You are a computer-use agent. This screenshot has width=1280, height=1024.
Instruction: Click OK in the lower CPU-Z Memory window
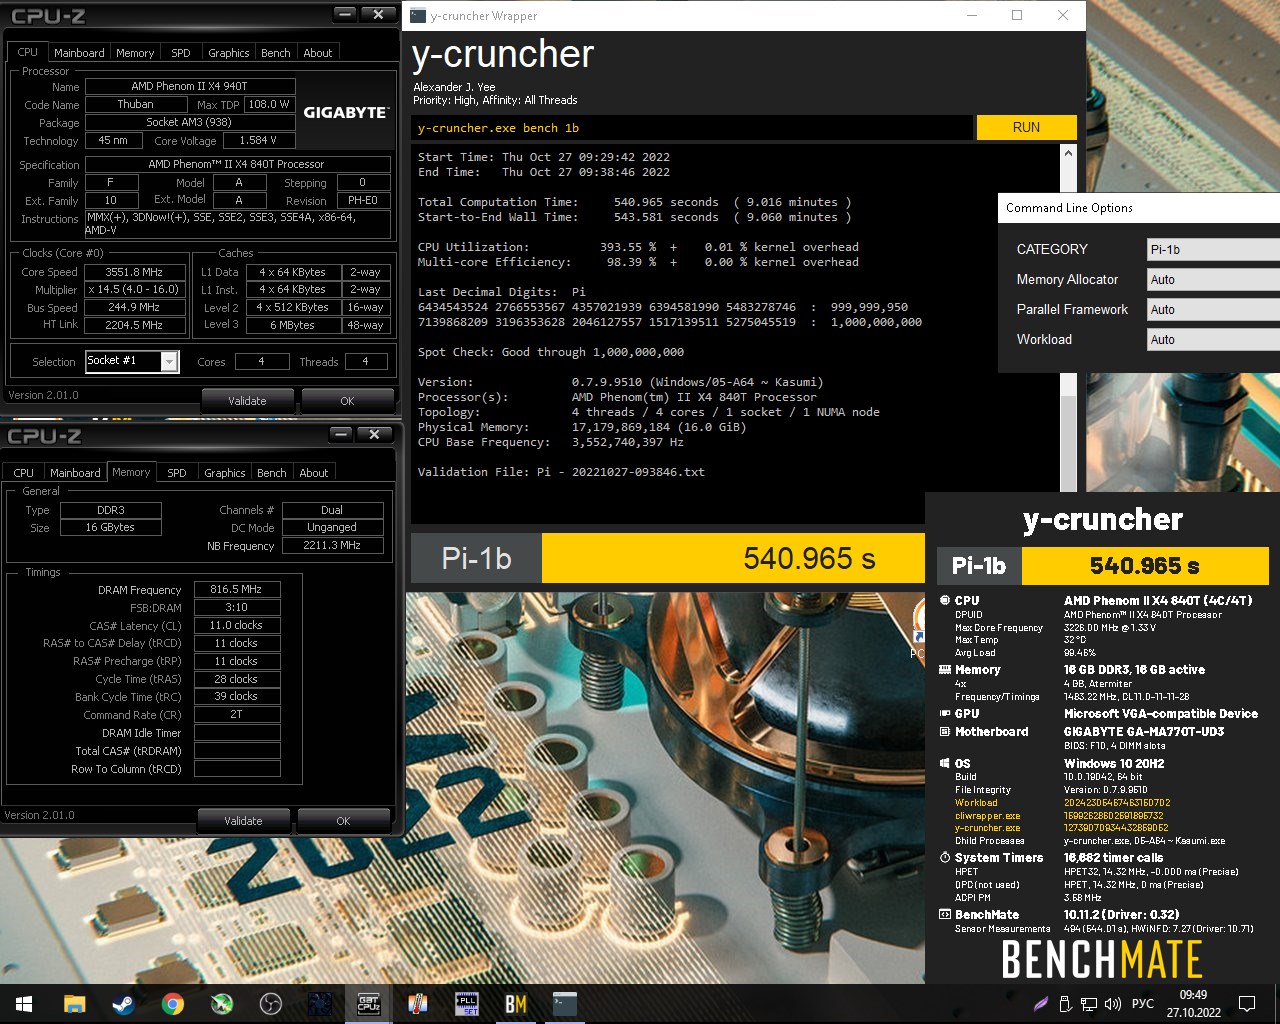343,821
